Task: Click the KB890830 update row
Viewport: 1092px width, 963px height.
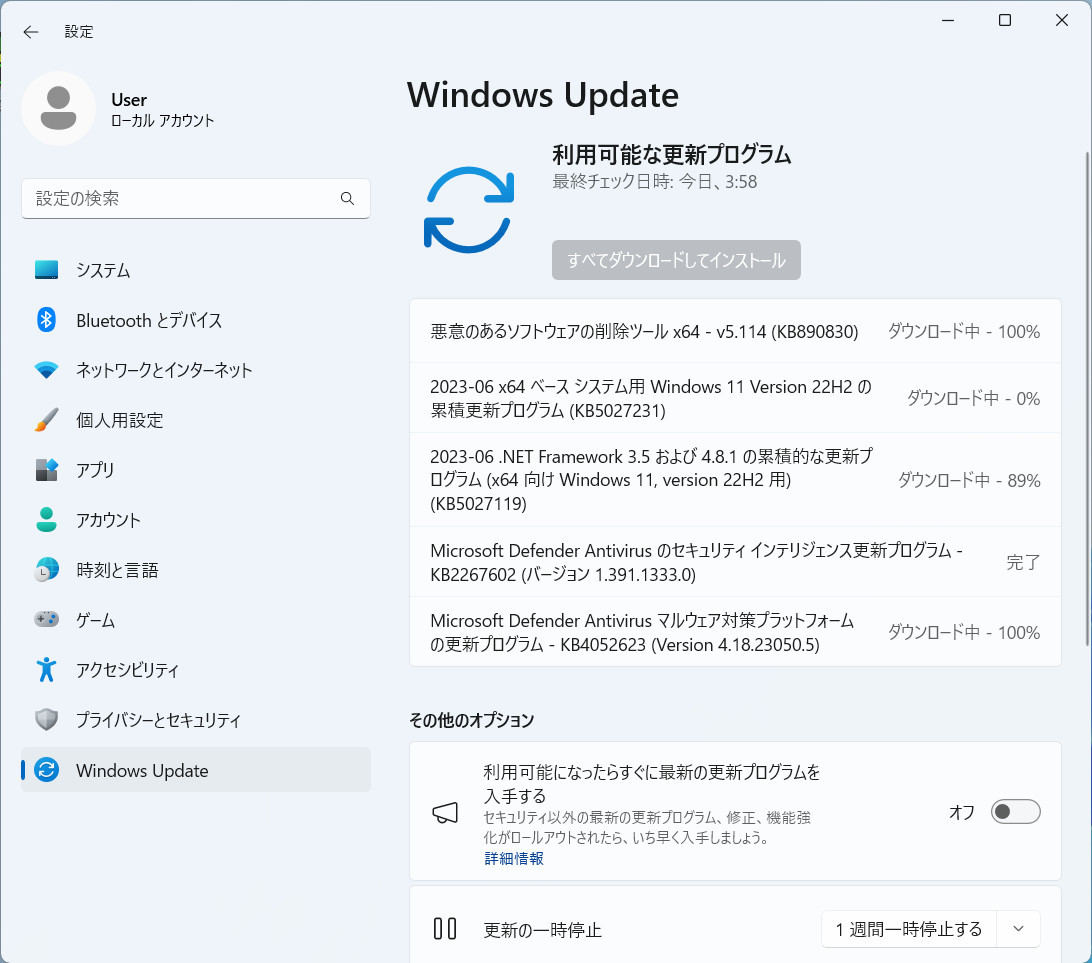Action: (735, 331)
